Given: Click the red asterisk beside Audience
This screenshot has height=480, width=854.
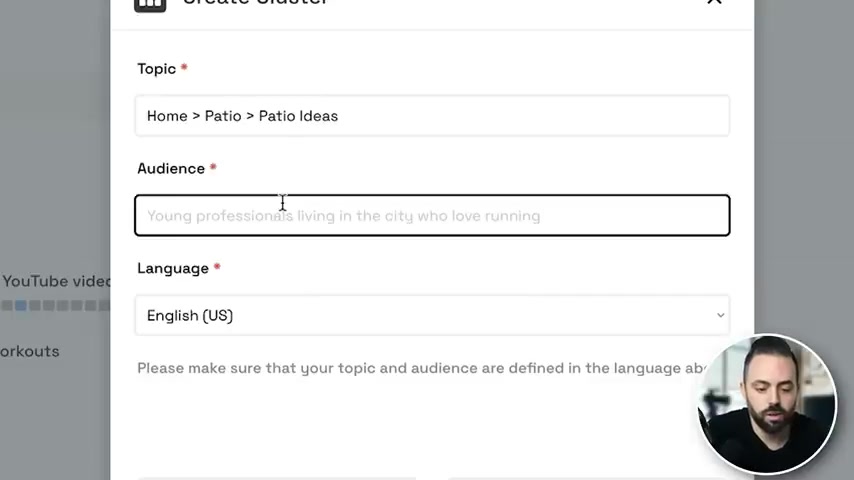Looking at the screenshot, I should (x=213, y=167).
